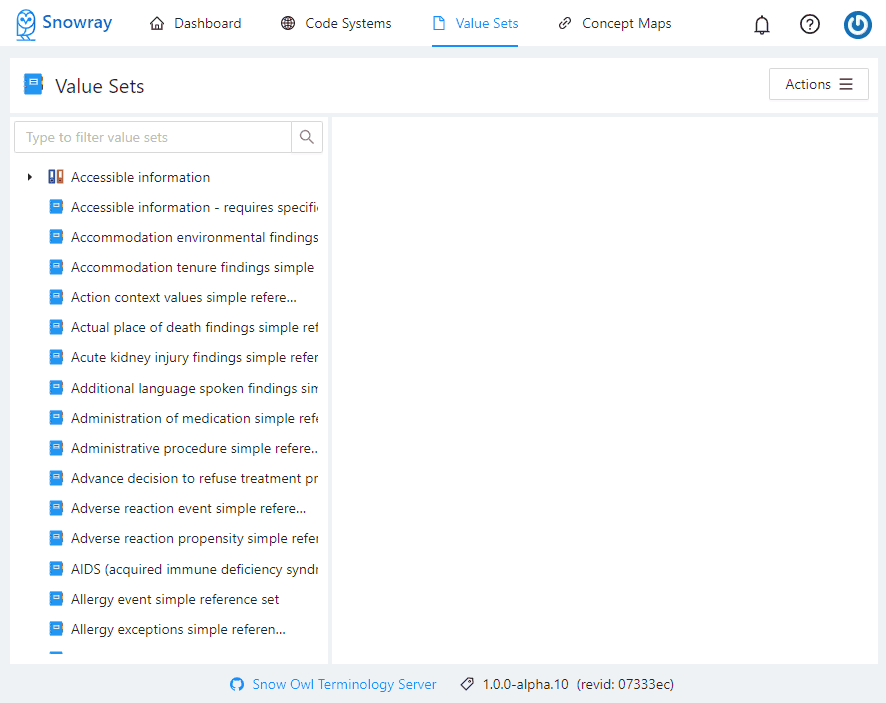Image resolution: width=886 pixels, height=703 pixels.
Task: Open the Concept Maps tab
Action: [614, 23]
